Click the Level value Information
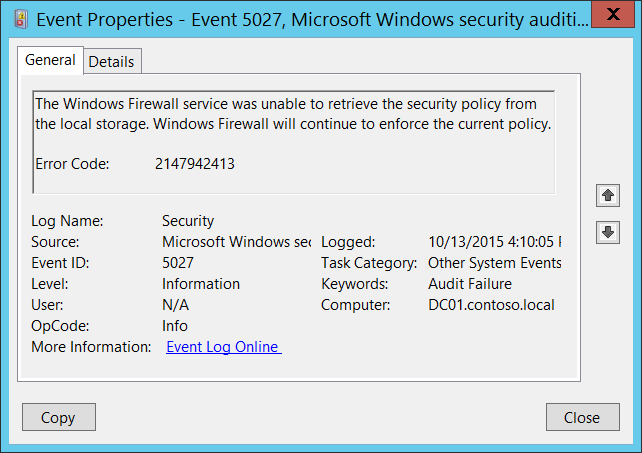Screen dimensions: 642x453 coord(201,284)
